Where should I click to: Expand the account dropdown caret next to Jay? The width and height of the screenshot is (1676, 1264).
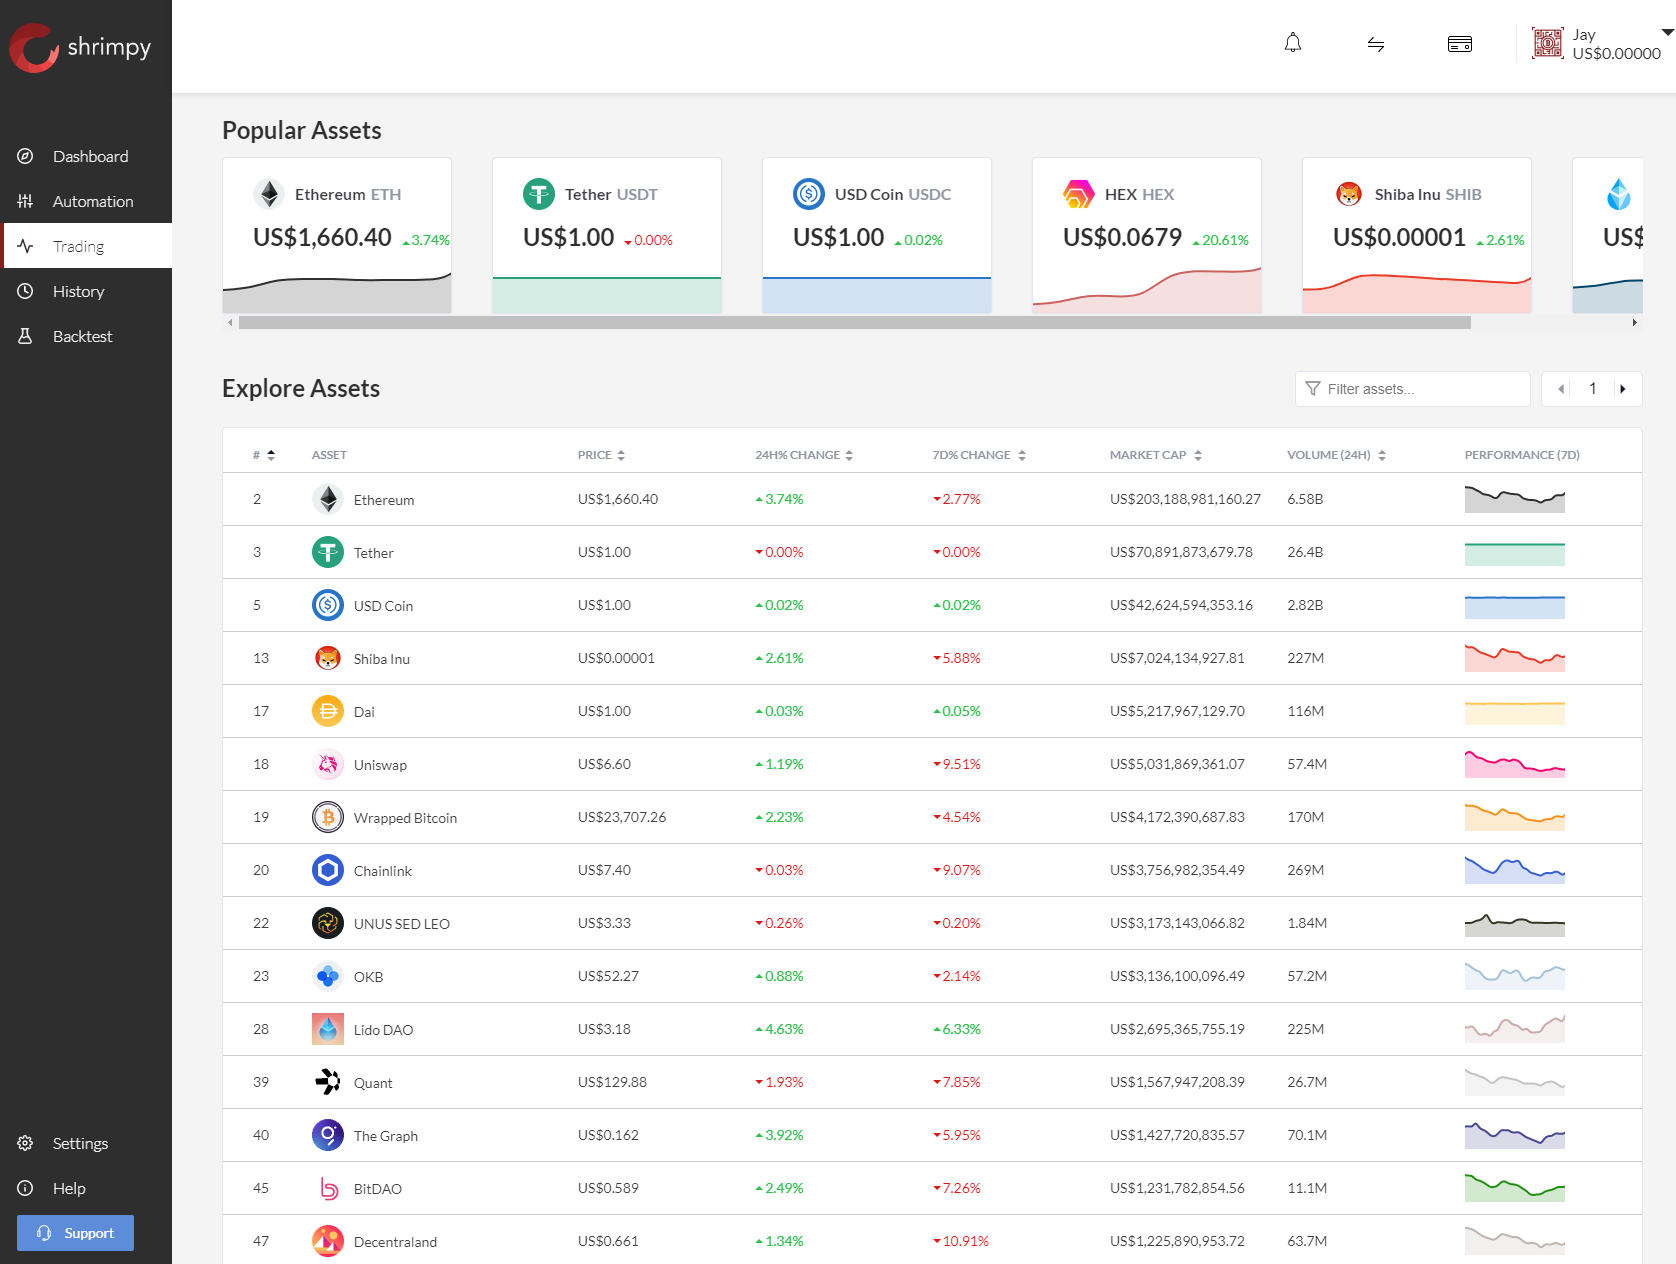(x=1667, y=33)
